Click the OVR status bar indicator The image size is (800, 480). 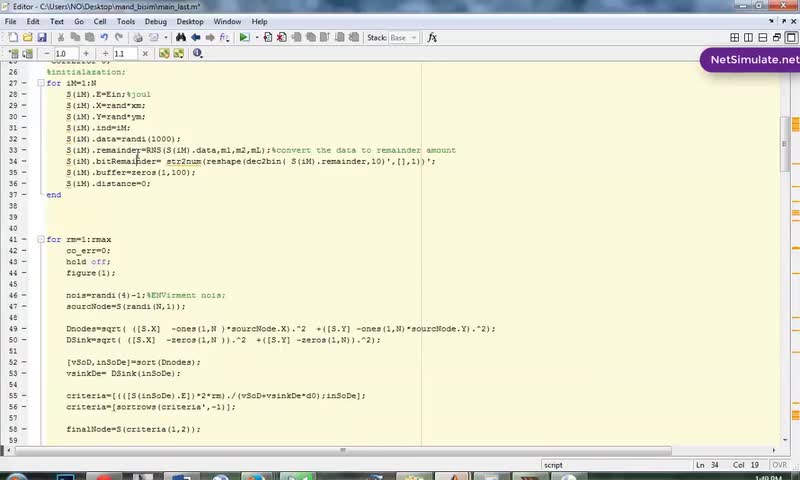tap(779, 465)
